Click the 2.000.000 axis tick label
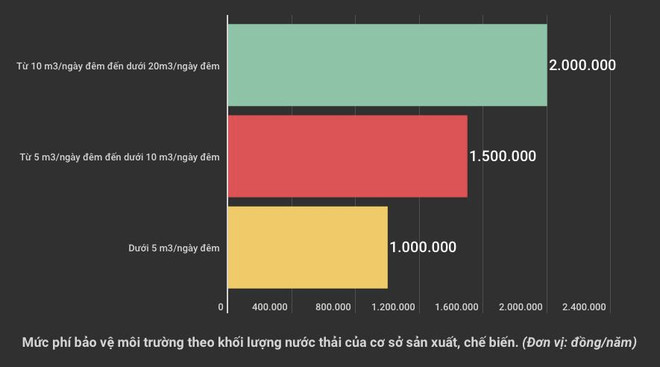Screen dimensions: 660x367 pos(521,307)
